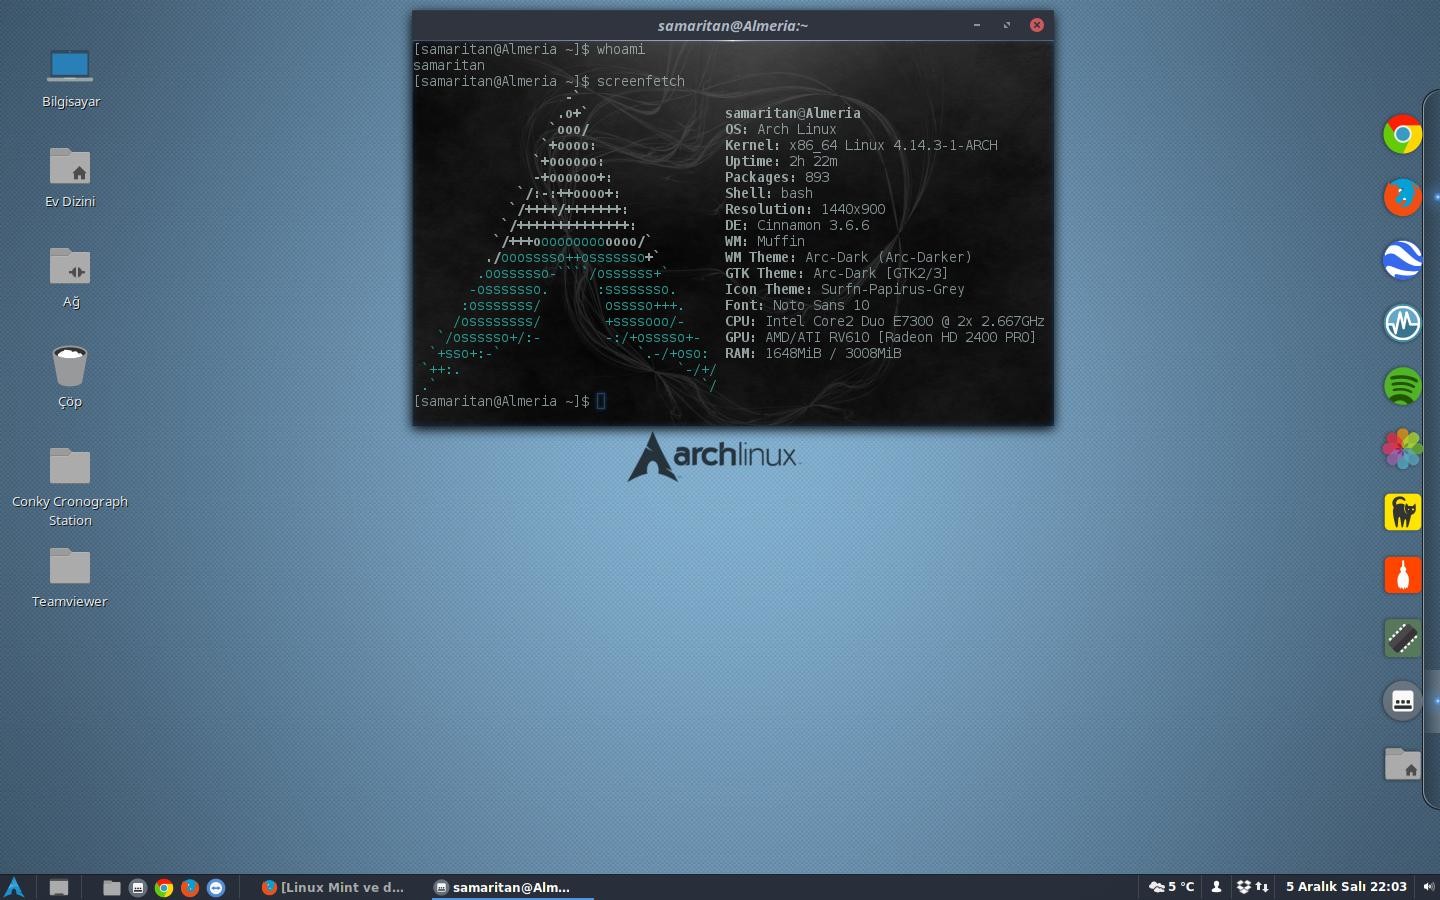1440x900 pixels.
Task: Click the 'whoami' command line in terminal
Action: (529, 49)
